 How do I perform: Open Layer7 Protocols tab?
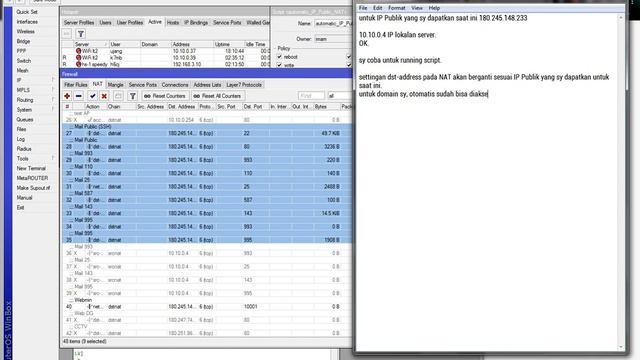click(244, 85)
